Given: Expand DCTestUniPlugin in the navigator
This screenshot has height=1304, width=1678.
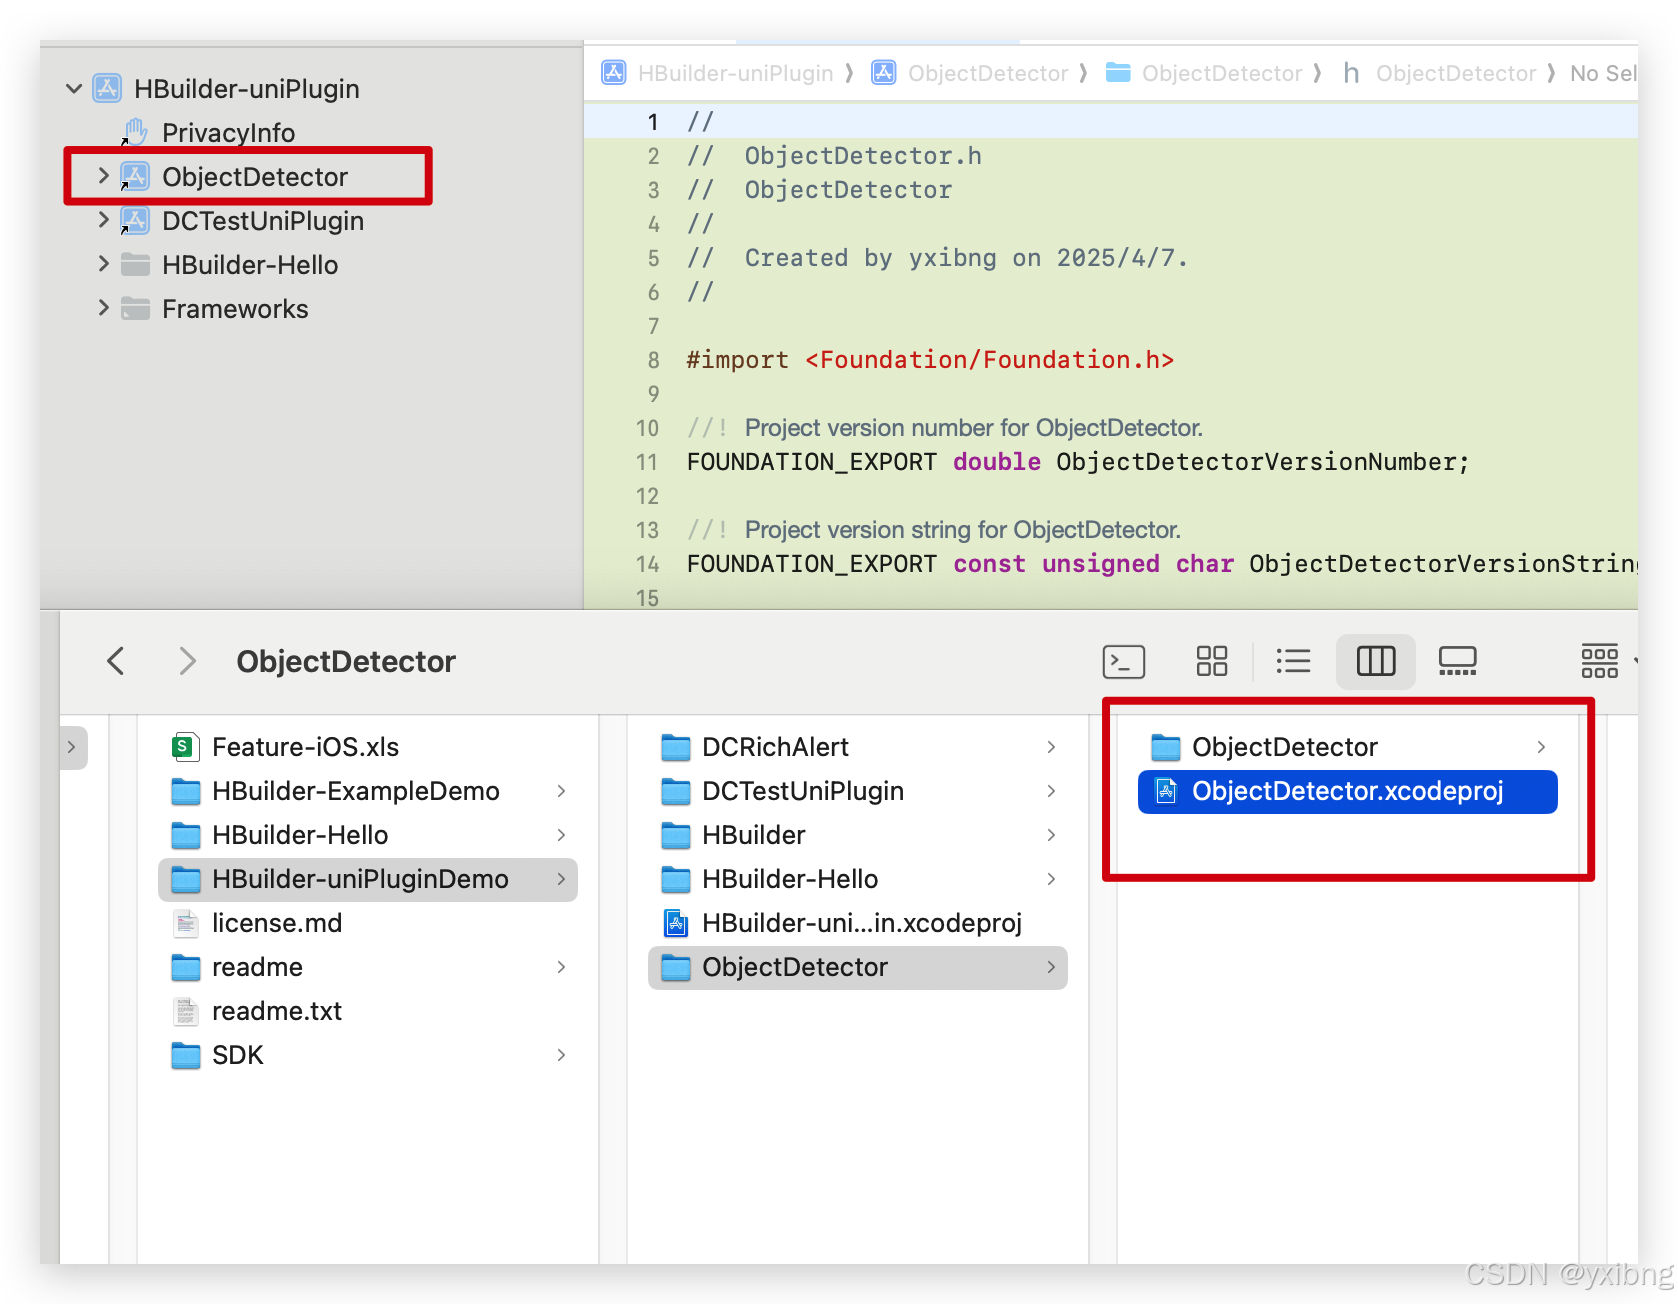Looking at the screenshot, I should pos(103,220).
